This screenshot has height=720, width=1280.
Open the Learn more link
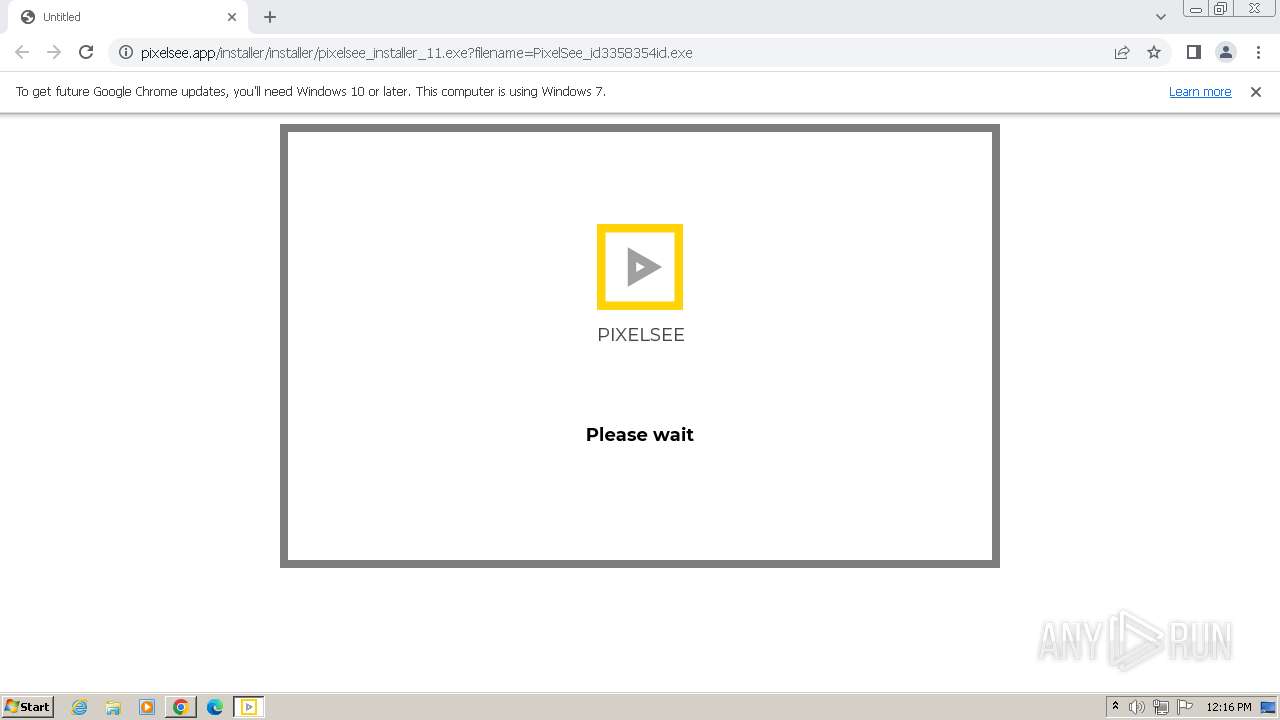point(1200,91)
